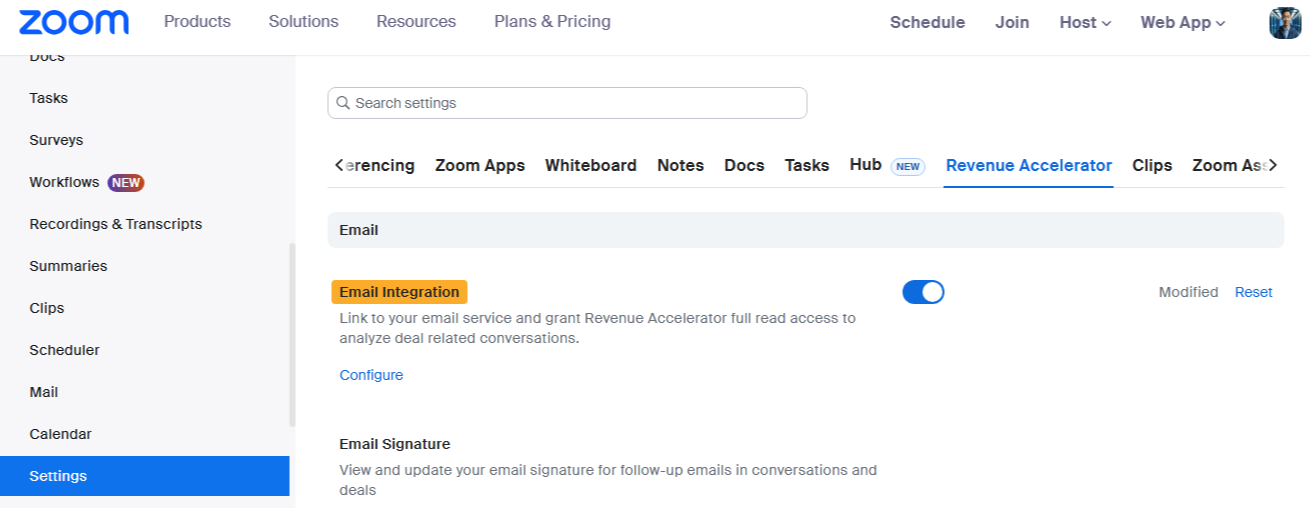The height and width of the screenshot is (508, 1310).
Task: Open the user profile avatar
Action: point(1285,22)
